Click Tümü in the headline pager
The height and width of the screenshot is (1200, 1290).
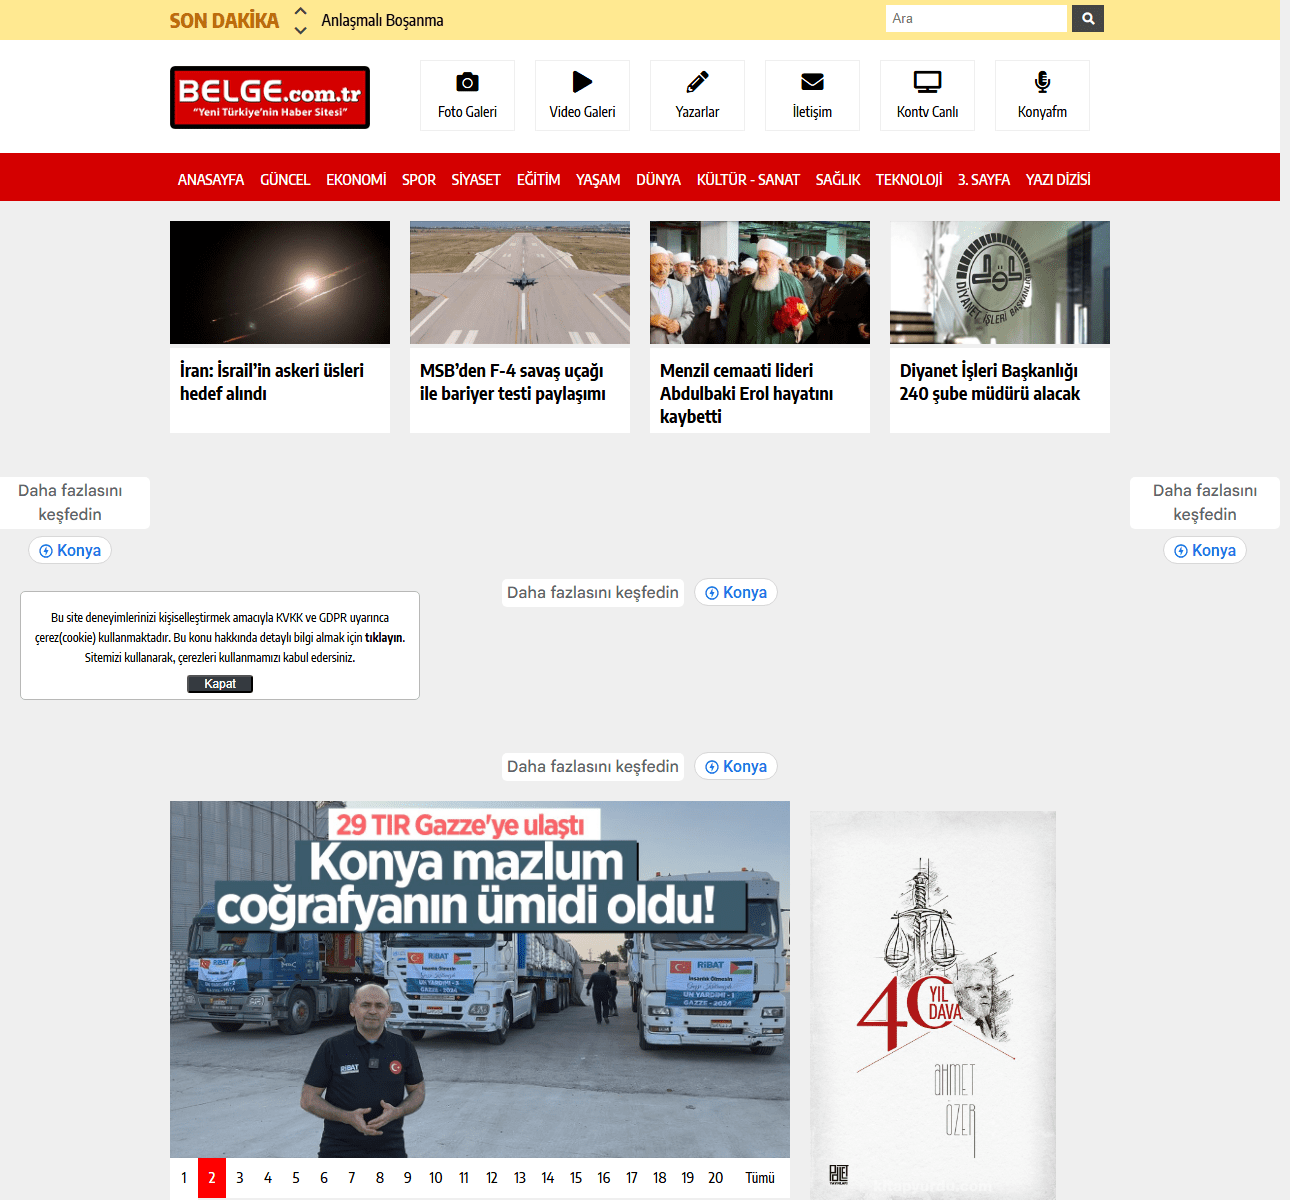pyautogui.click(x=760, y=1178)
